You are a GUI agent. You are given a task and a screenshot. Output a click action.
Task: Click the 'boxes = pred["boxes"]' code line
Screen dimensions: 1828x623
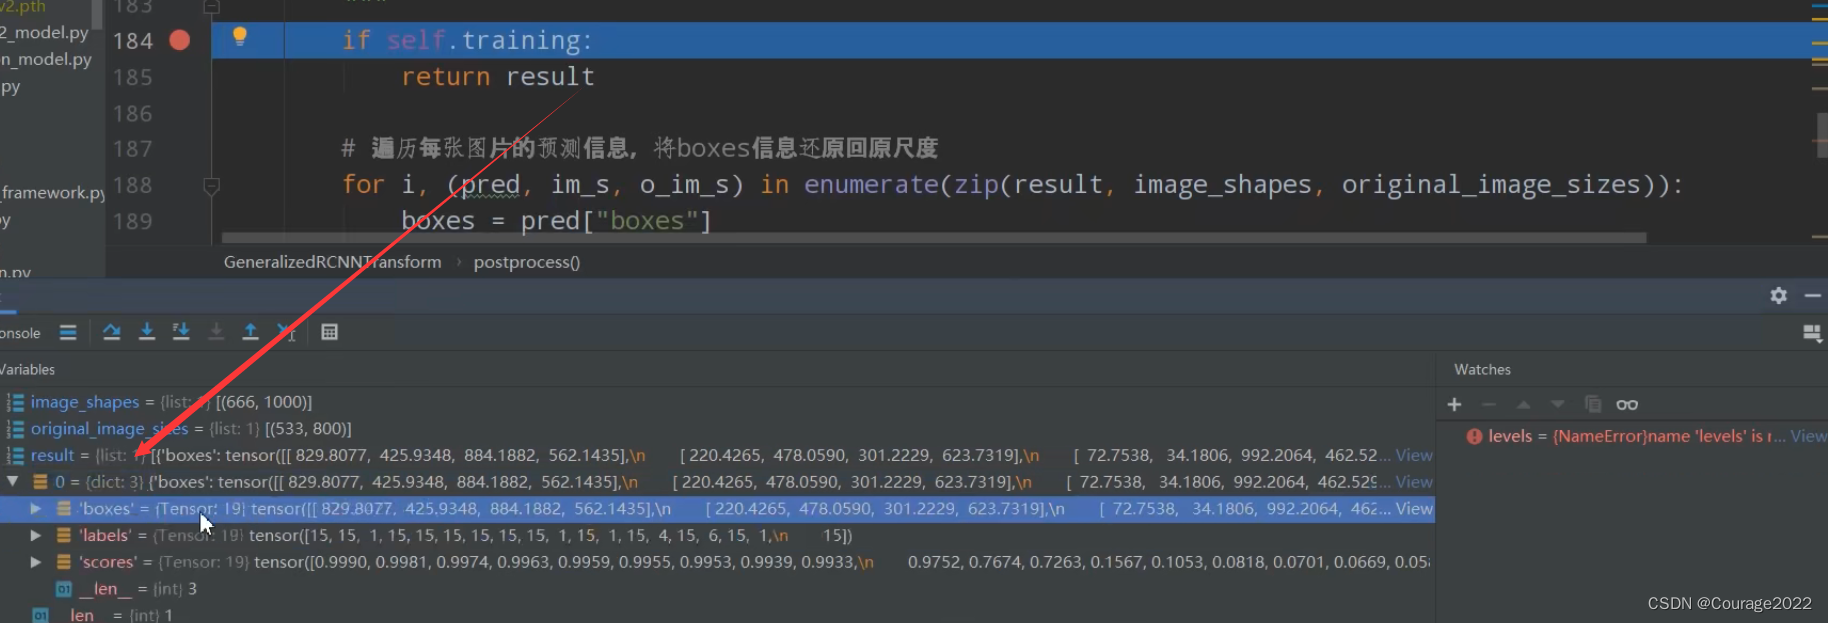556,221
